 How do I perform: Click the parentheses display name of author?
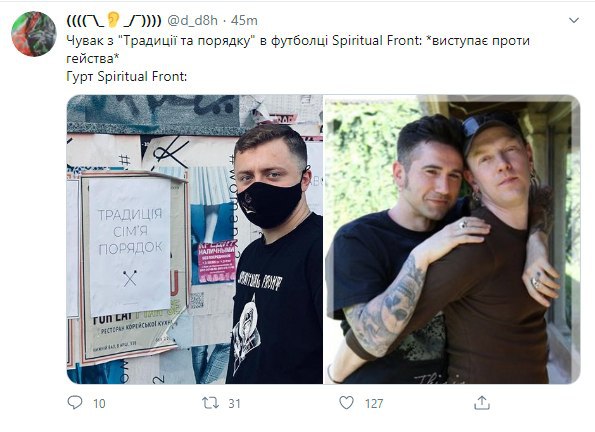point(114,20)
